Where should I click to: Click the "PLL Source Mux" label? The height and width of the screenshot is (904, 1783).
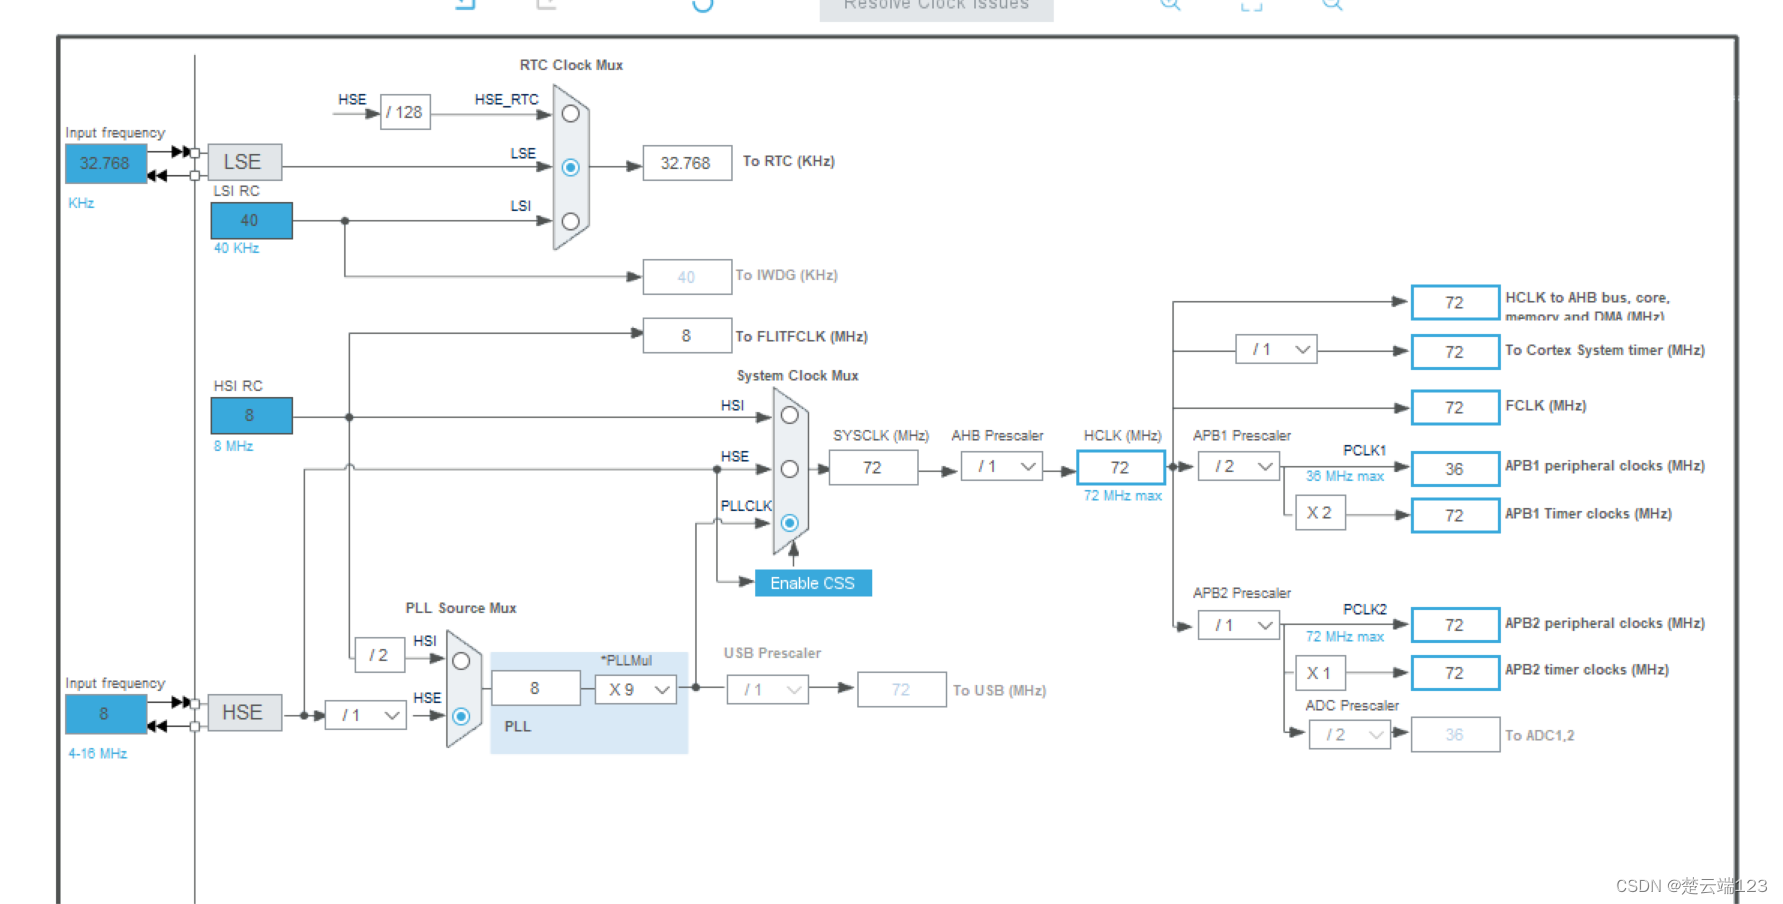pyautogui.click(x=461, y=608)
